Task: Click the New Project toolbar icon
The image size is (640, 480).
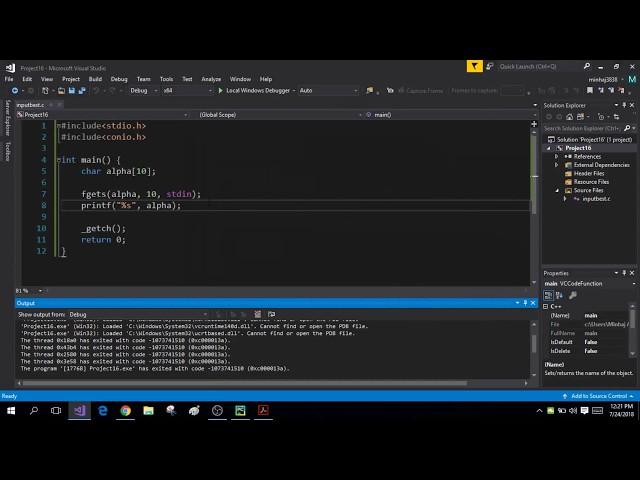Action: [x=45, y=91]
